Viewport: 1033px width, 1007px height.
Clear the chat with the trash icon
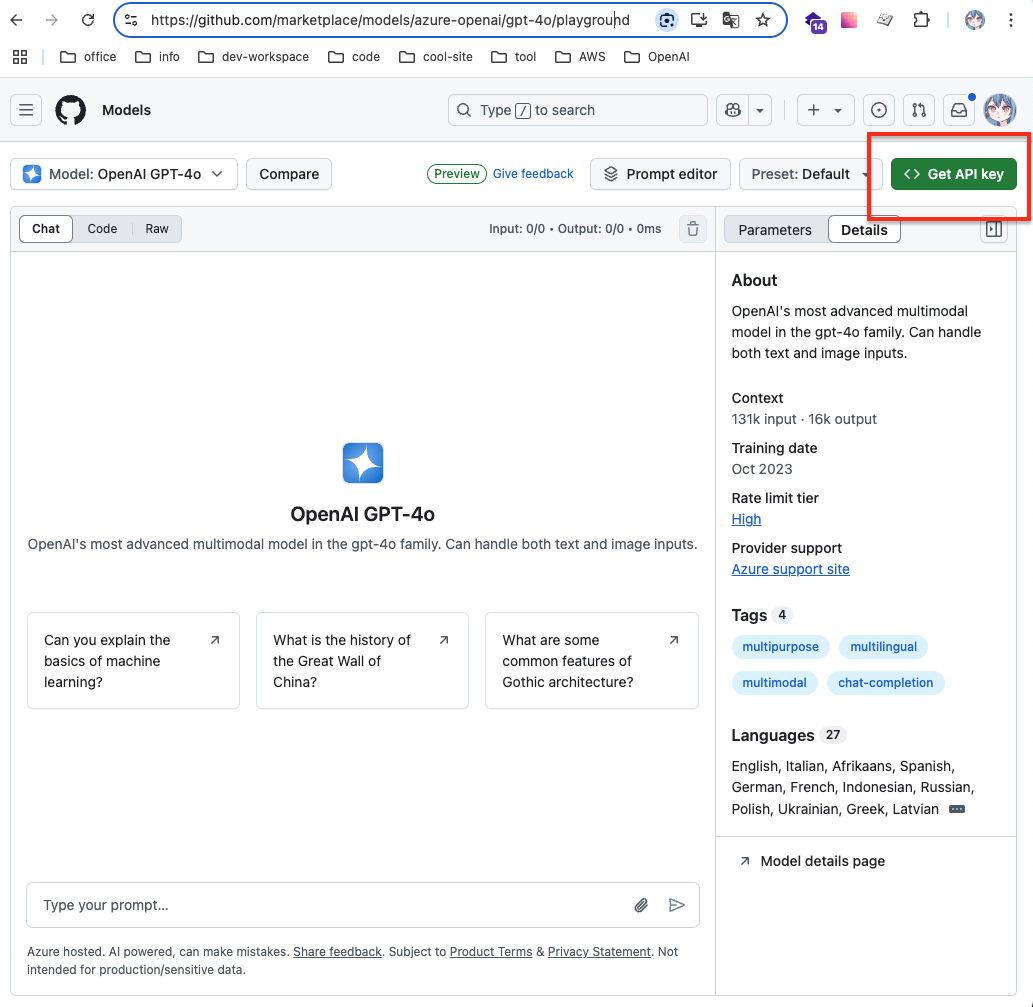pos(693,229)
